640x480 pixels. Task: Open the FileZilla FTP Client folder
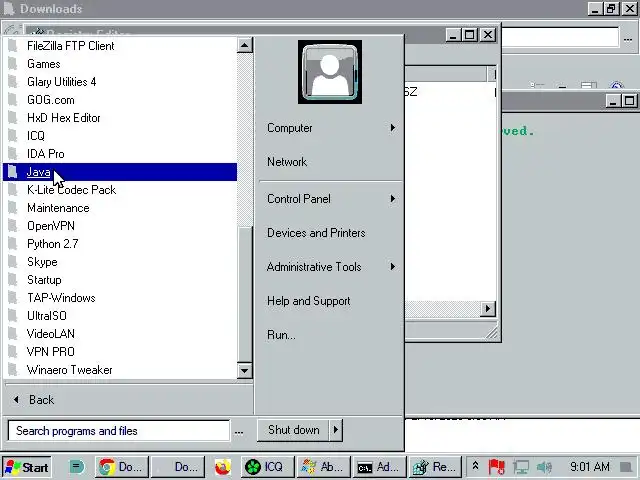click(x=120, y=46)
